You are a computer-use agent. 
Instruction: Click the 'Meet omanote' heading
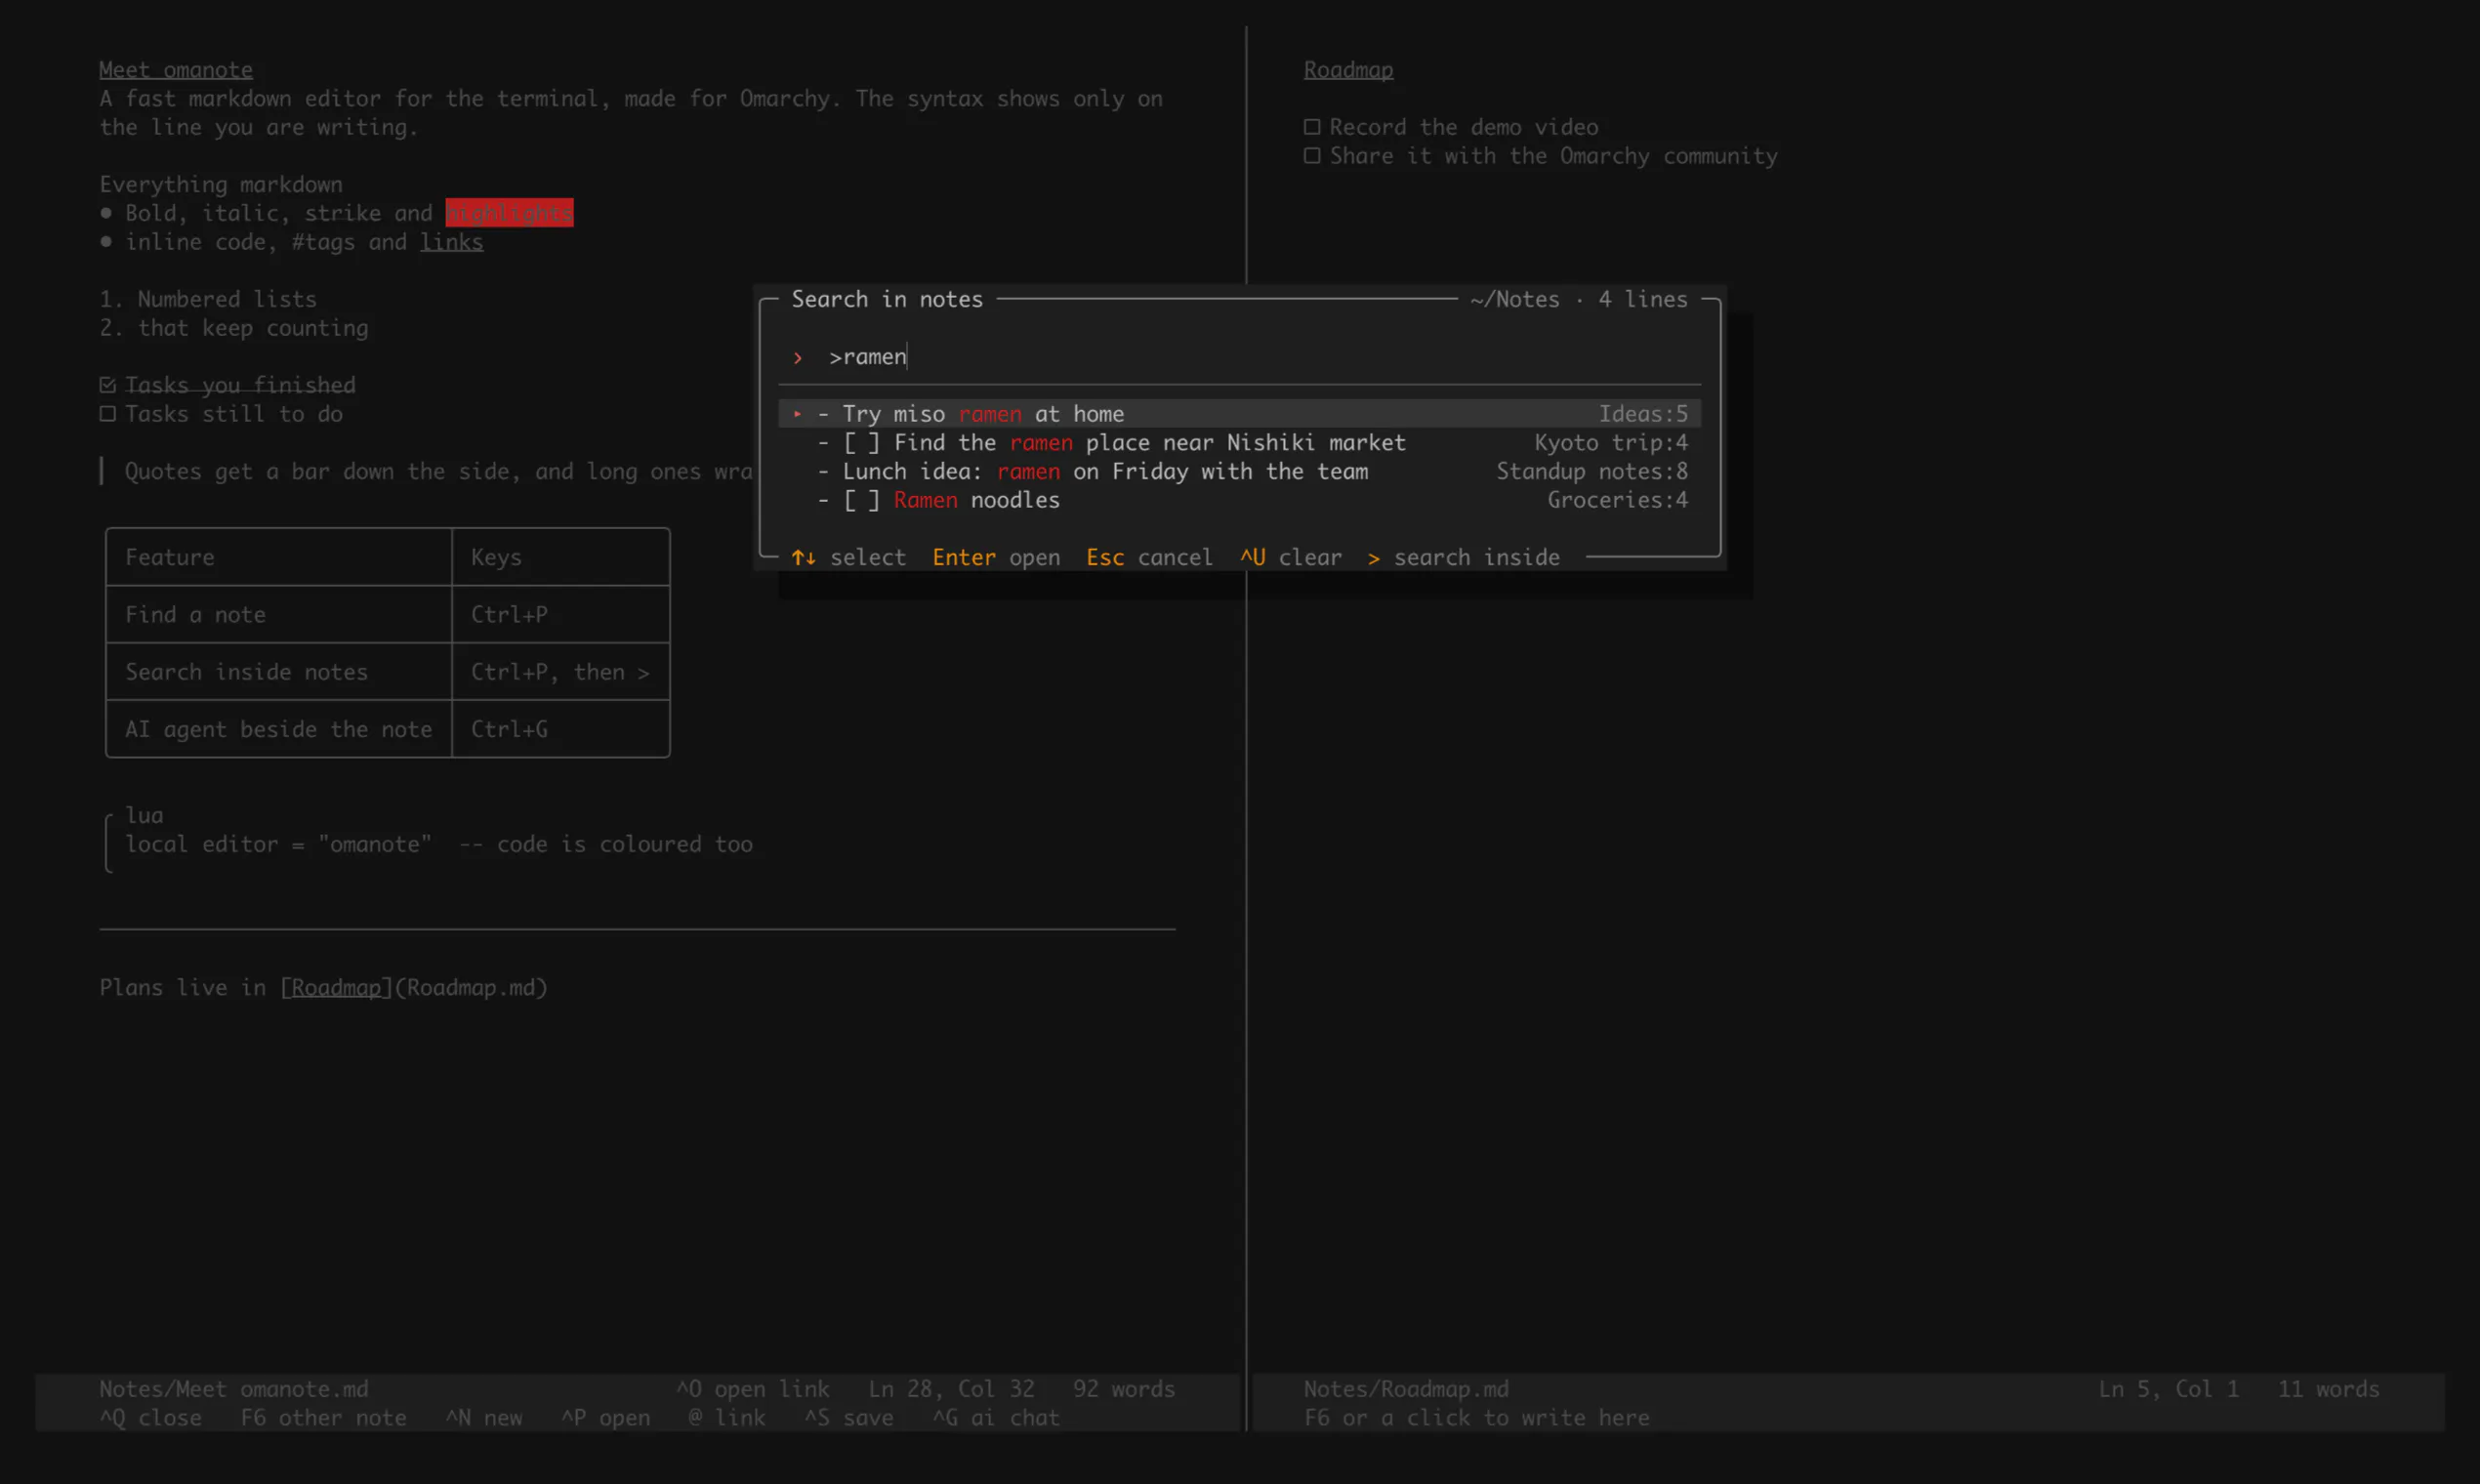(176, 70)
